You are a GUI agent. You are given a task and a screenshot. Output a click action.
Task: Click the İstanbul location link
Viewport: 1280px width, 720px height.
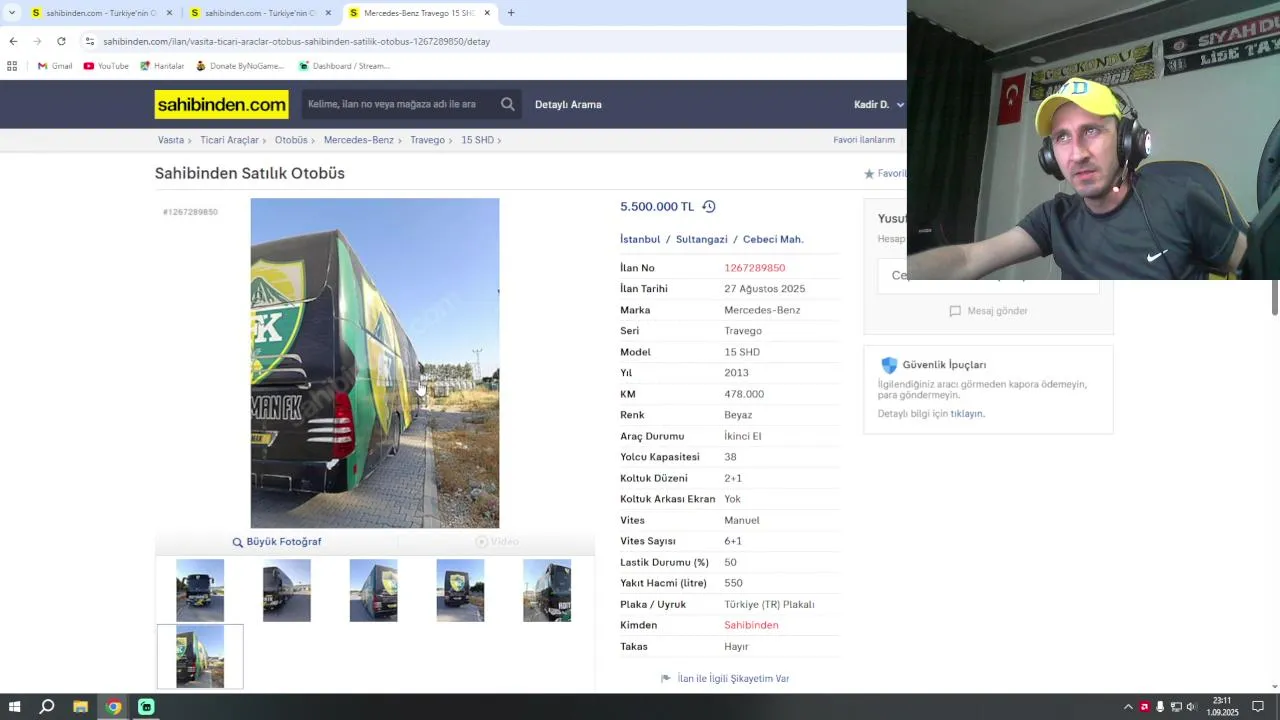pyautogui.click(x=640, y=239)
